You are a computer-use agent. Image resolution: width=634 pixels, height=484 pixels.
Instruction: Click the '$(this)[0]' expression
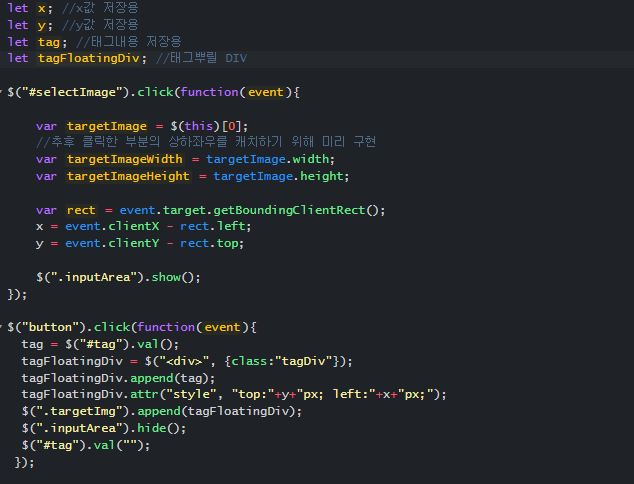pyautogui.click(x=205, y=126)
